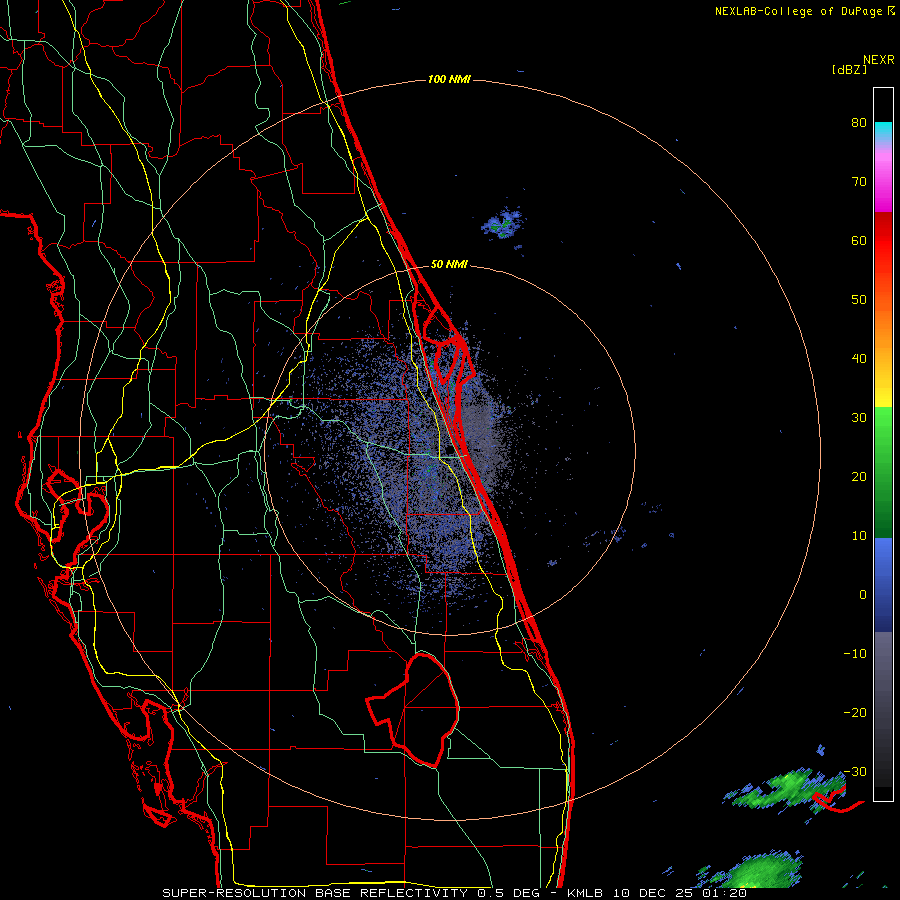Click the KMLB station identifier in caption
The width and height of the screenshot is (900, 900).
(x=587, y=893)
